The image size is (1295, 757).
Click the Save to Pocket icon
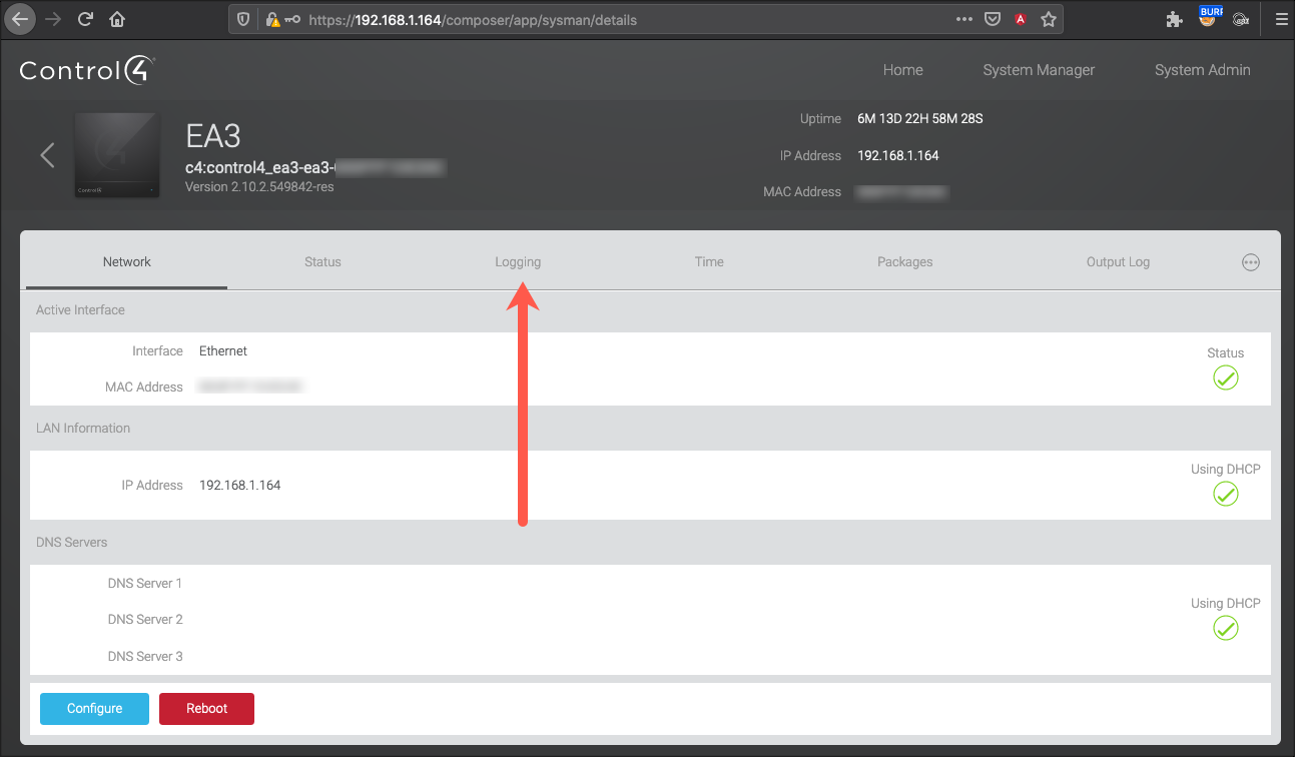pyautogui.click(x=992, y=19)
